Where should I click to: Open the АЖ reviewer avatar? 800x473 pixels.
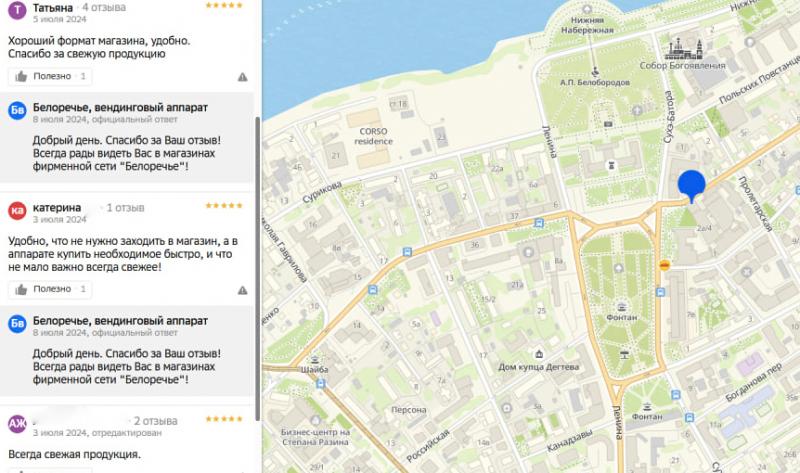click(x=17, y=423)
